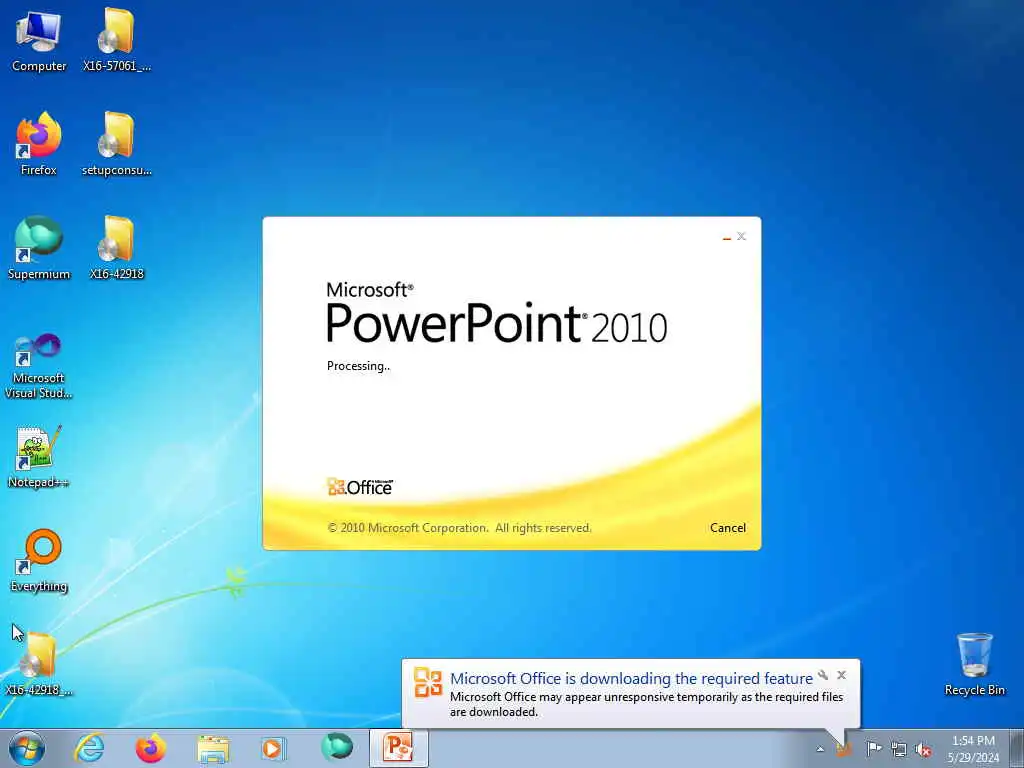Open the network status tray icon
Screen dimensions: 1024x768
click(899, 749)
